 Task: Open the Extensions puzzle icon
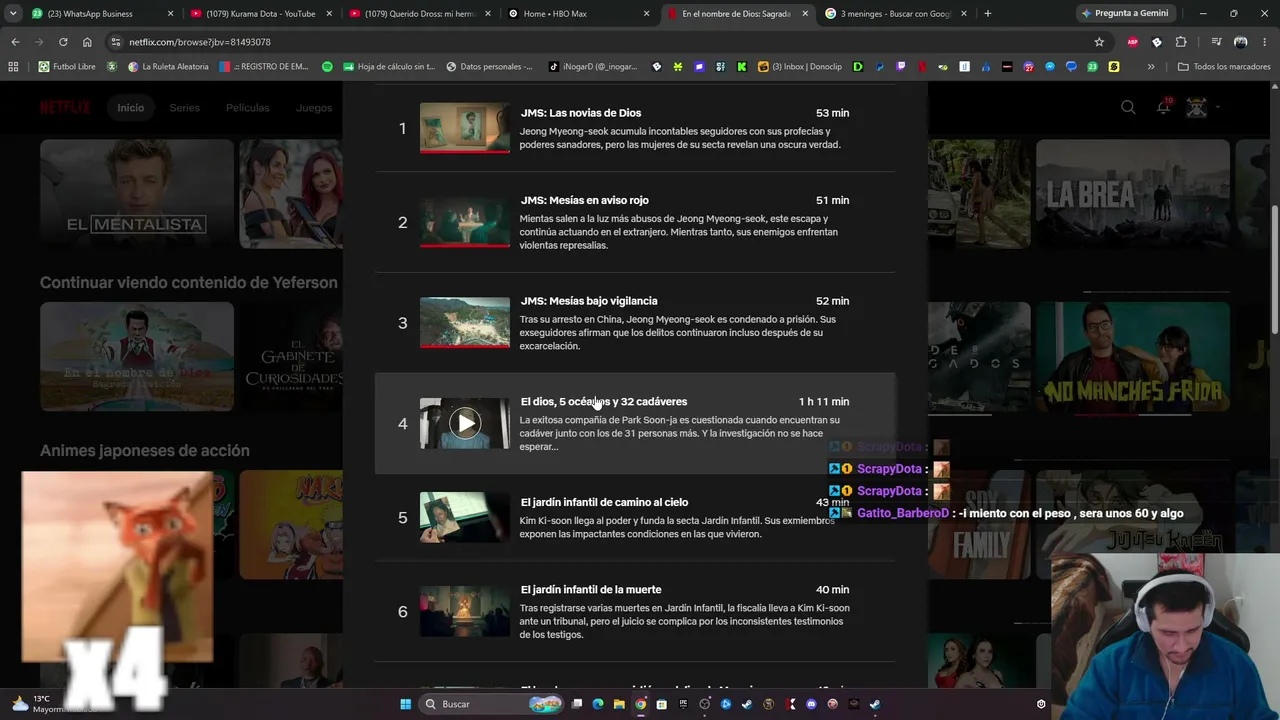tap(1181, 42)
